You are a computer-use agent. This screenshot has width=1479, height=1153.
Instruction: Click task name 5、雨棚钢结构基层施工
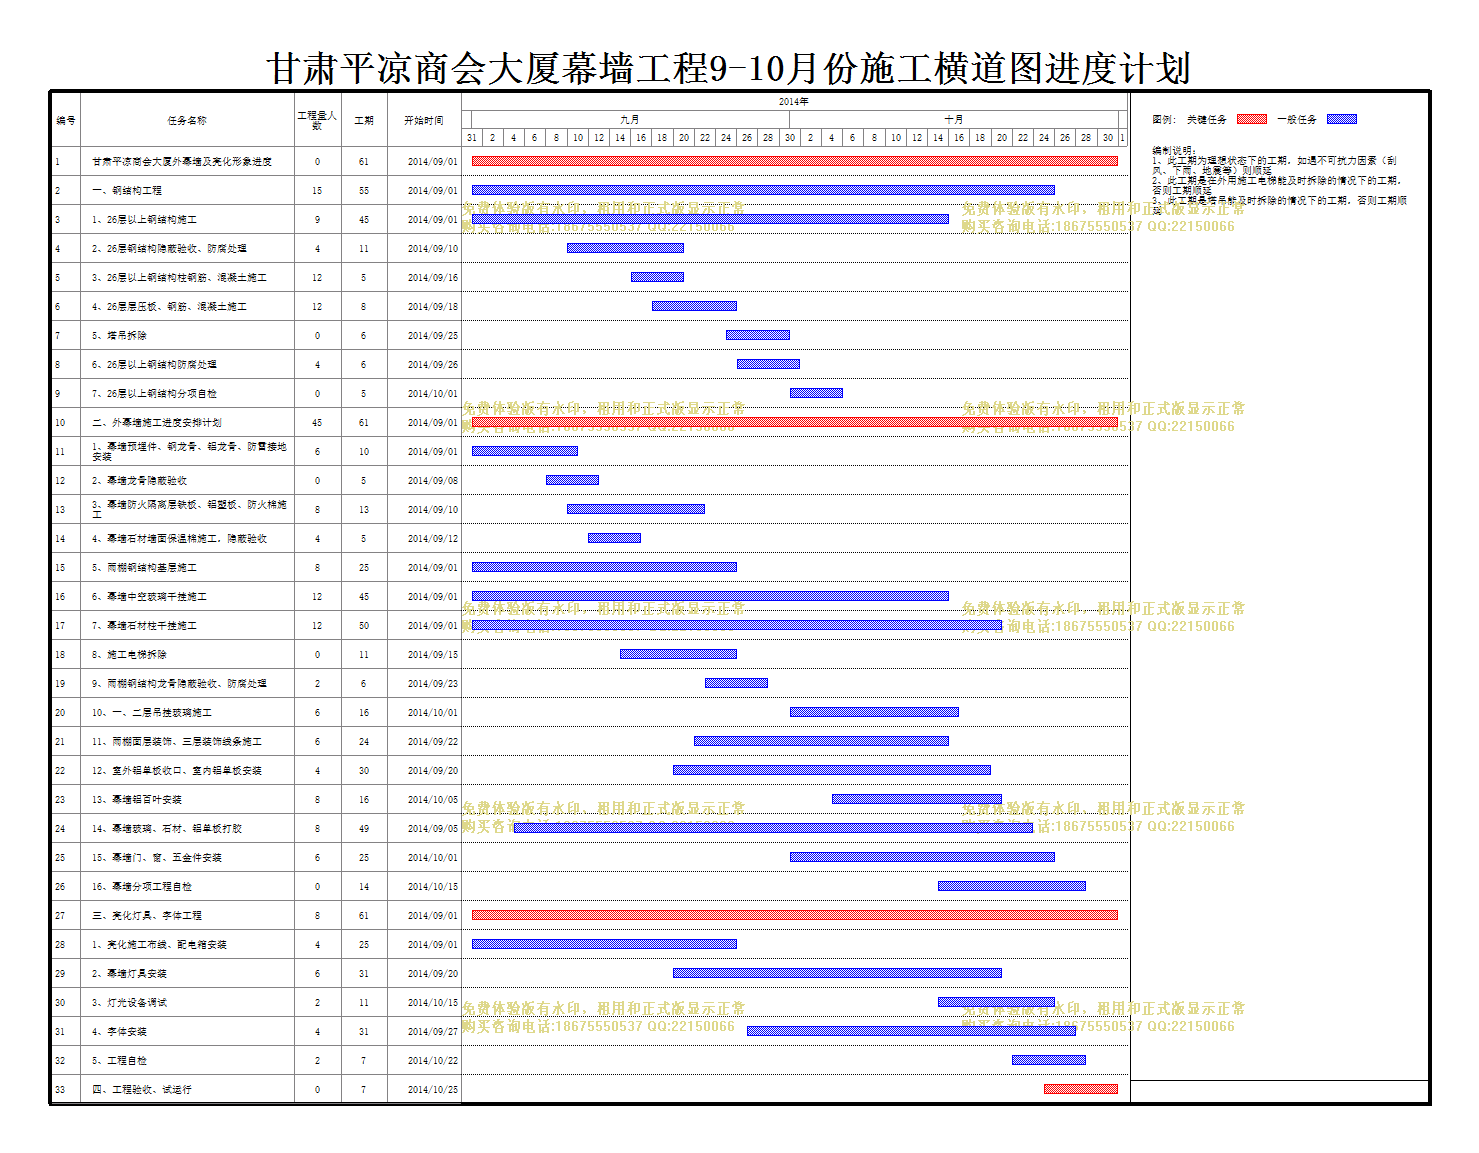point(144,567)
